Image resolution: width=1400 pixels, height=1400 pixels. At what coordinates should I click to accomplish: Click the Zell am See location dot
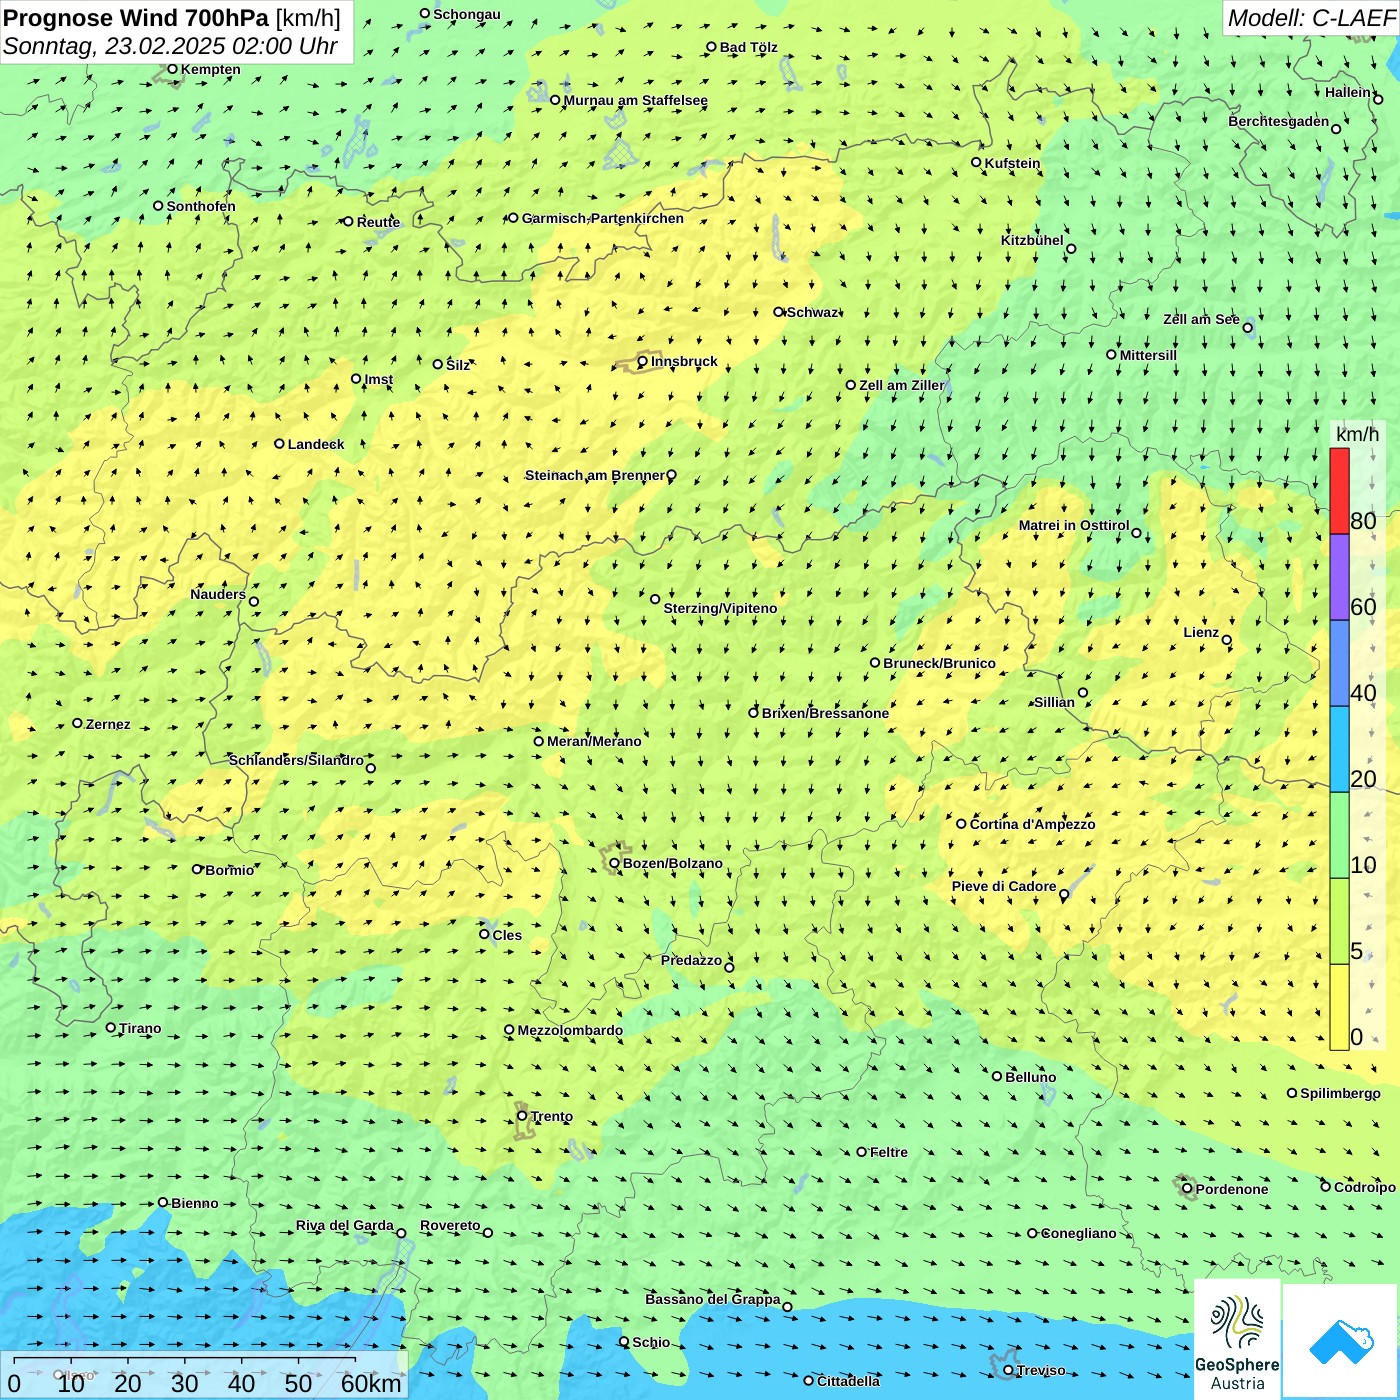[x=1248, y=327]
